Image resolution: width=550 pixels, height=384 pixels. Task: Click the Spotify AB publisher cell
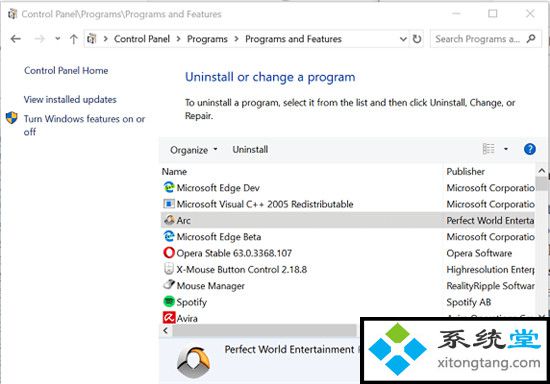[x=469, y=302]
